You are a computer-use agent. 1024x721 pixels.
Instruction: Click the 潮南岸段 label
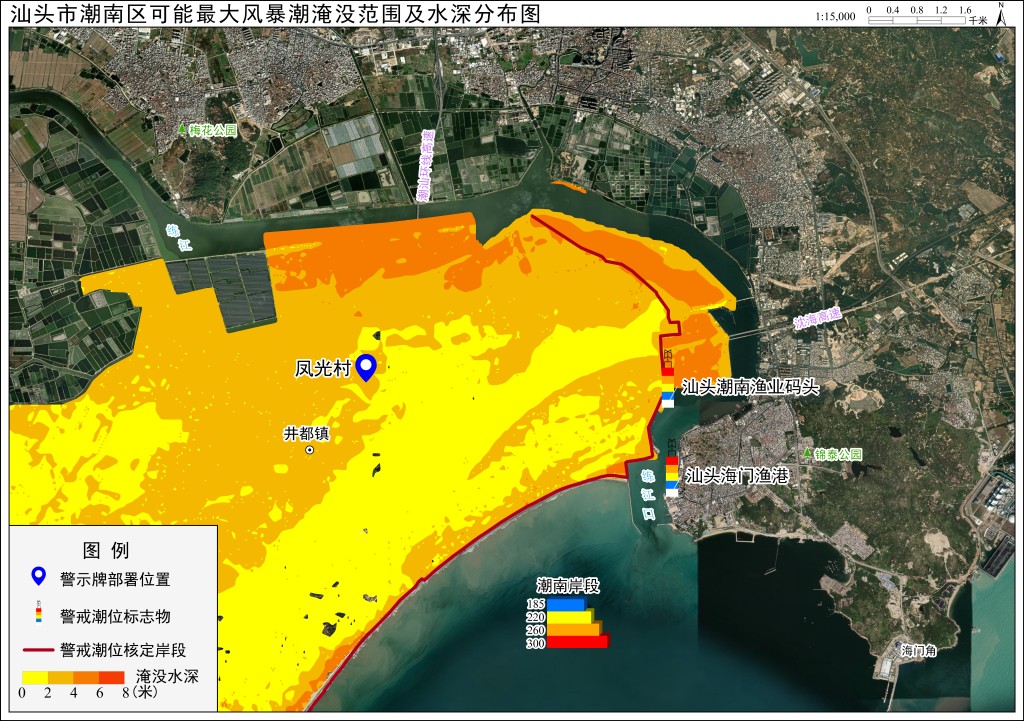[568, 585]
